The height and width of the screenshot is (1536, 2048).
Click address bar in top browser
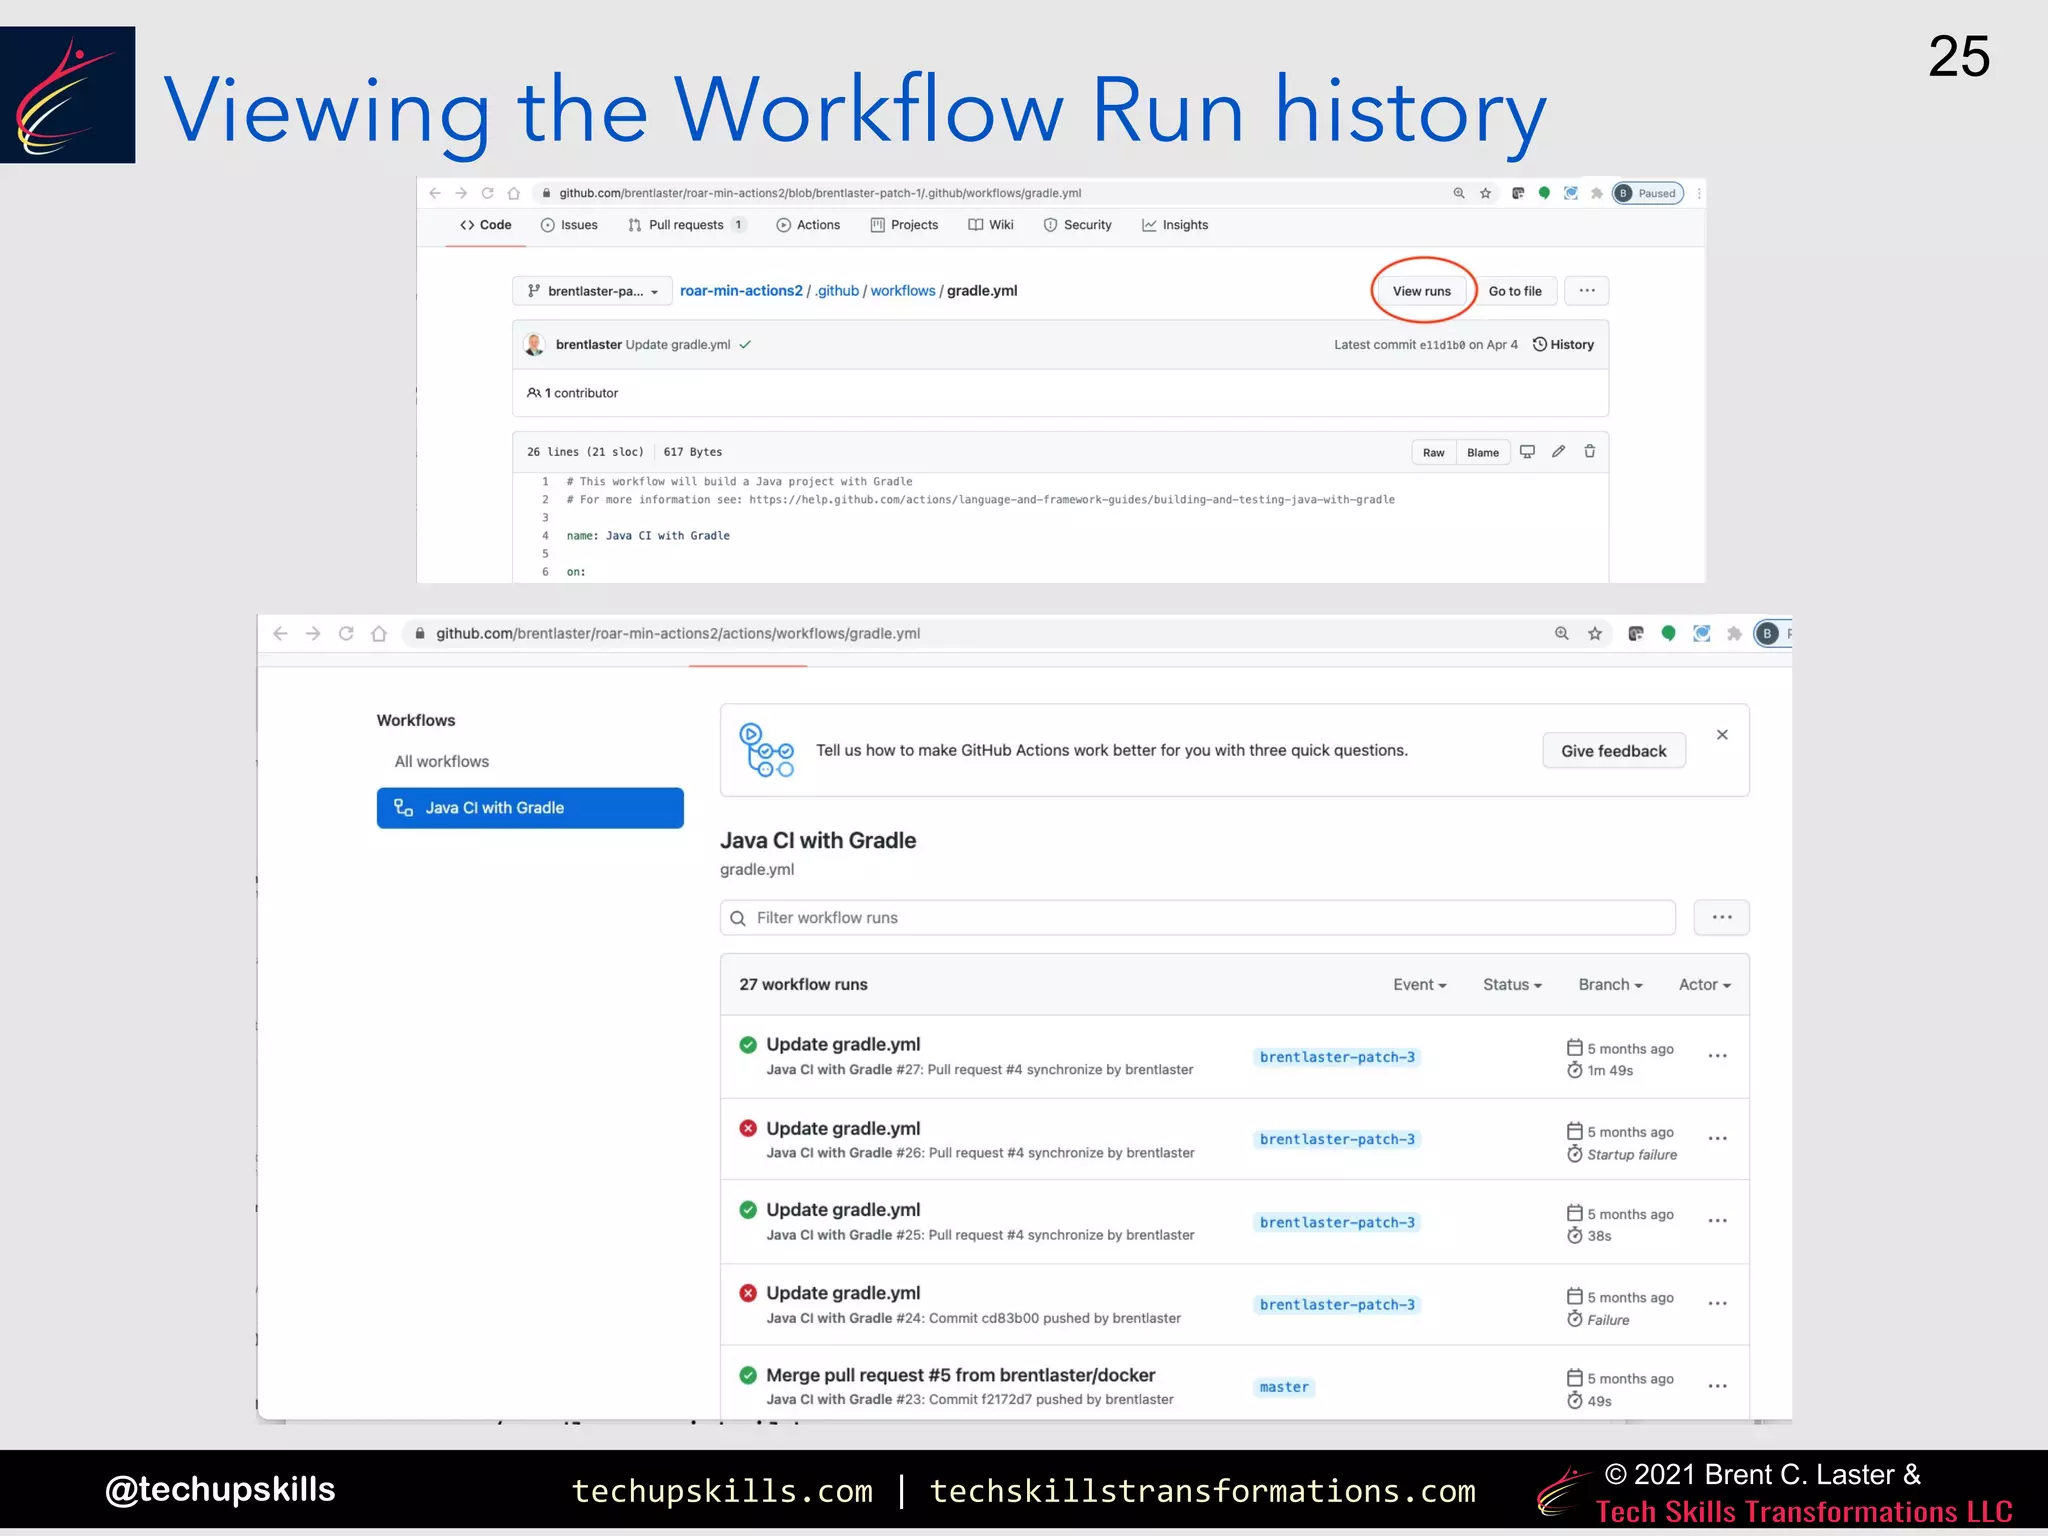1015,193
